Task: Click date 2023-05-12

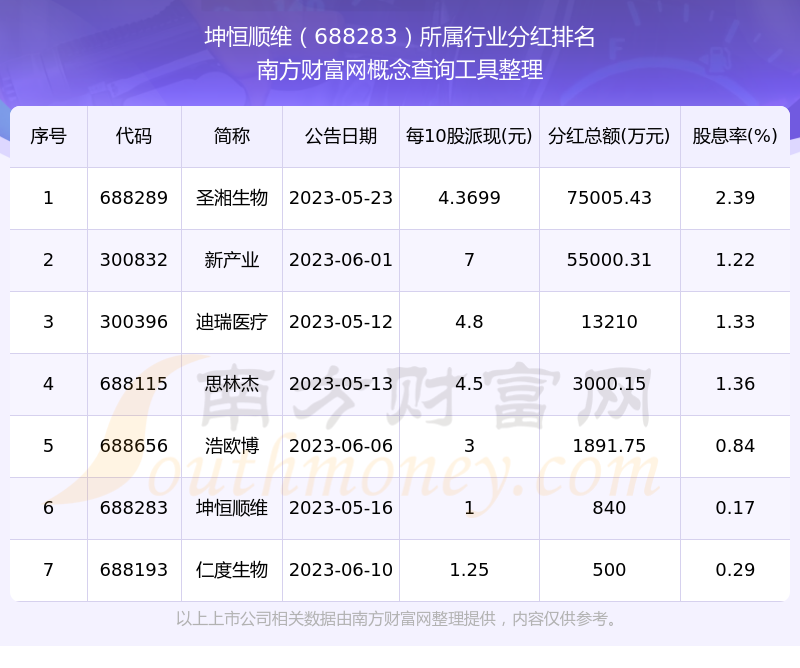Action: tap(341, 322)
